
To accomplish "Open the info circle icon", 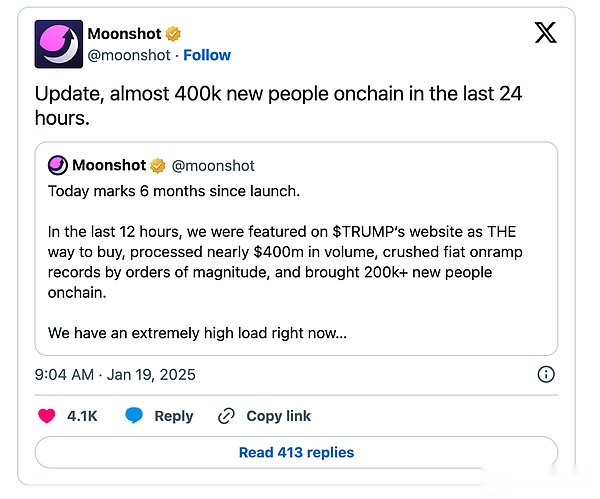I will [x=546, y=375].
